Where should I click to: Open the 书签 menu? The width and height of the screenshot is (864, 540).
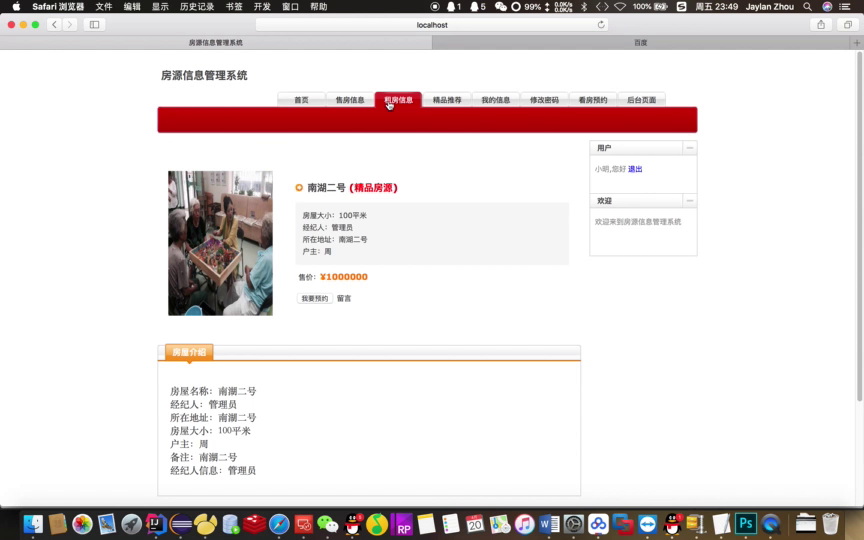234,7
